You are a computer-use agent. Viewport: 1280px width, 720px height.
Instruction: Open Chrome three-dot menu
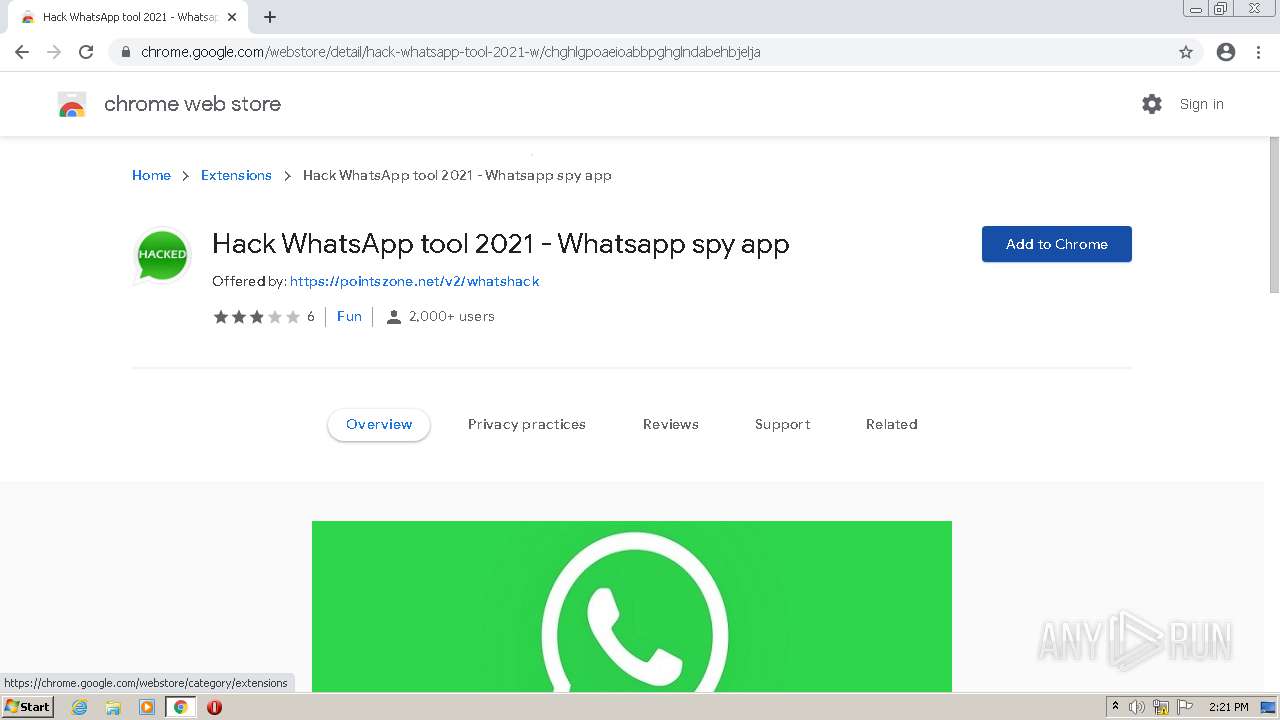click(1258, 52)
